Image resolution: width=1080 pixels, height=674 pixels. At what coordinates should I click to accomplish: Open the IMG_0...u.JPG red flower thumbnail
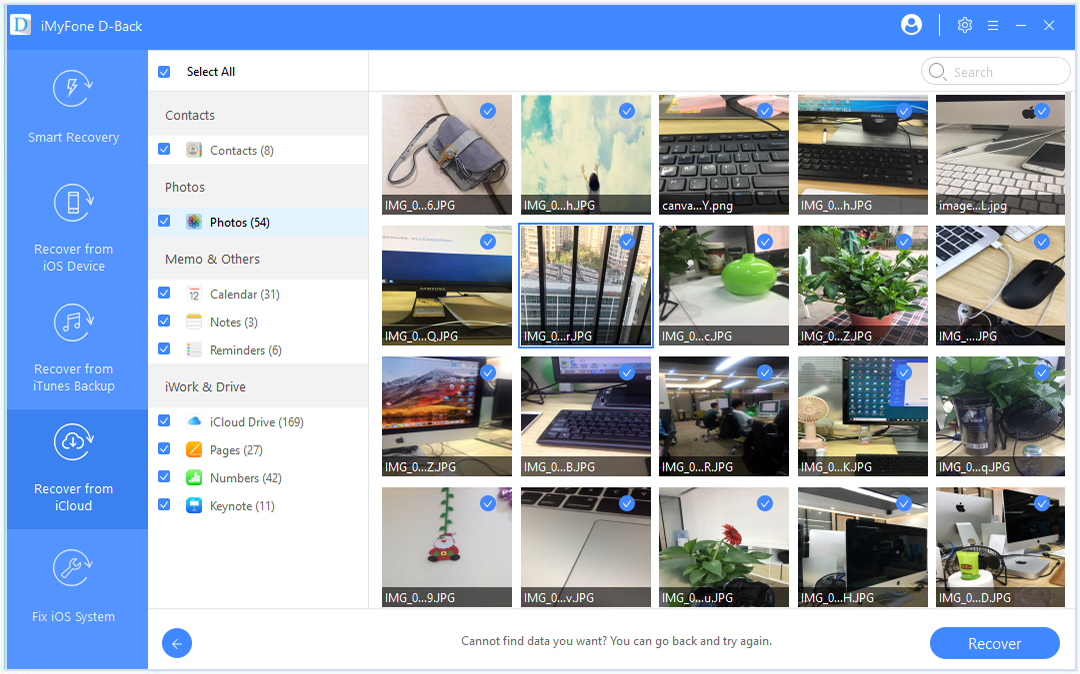coord(724,547)
